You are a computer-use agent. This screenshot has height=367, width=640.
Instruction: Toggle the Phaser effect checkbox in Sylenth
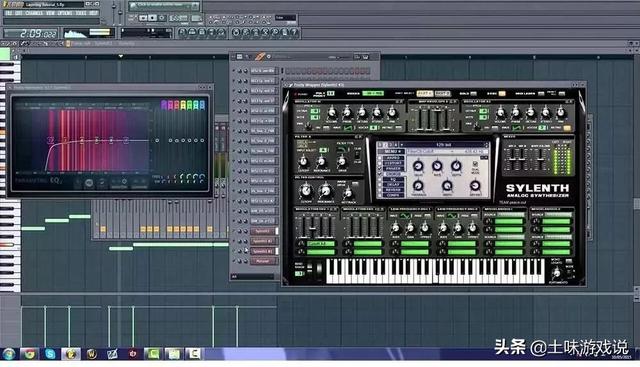coord(380,168)
